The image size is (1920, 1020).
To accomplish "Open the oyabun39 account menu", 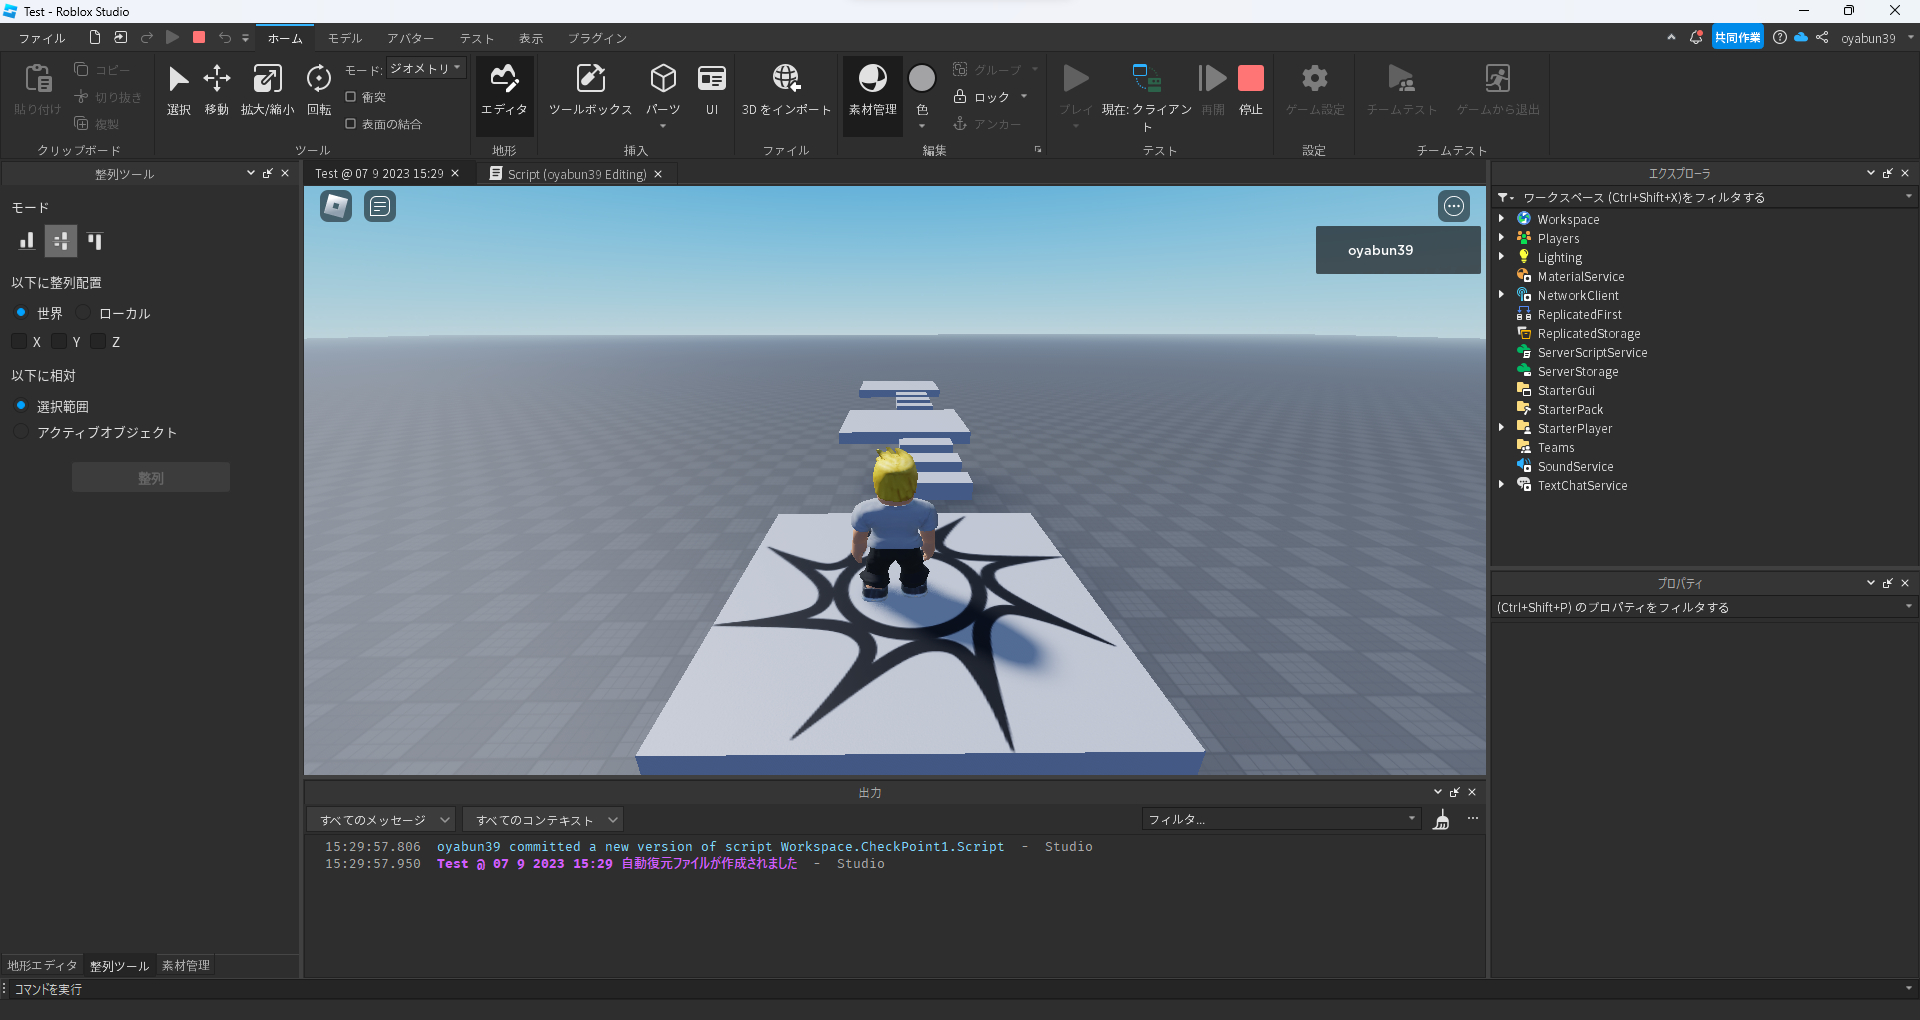I will (1877, 38).
